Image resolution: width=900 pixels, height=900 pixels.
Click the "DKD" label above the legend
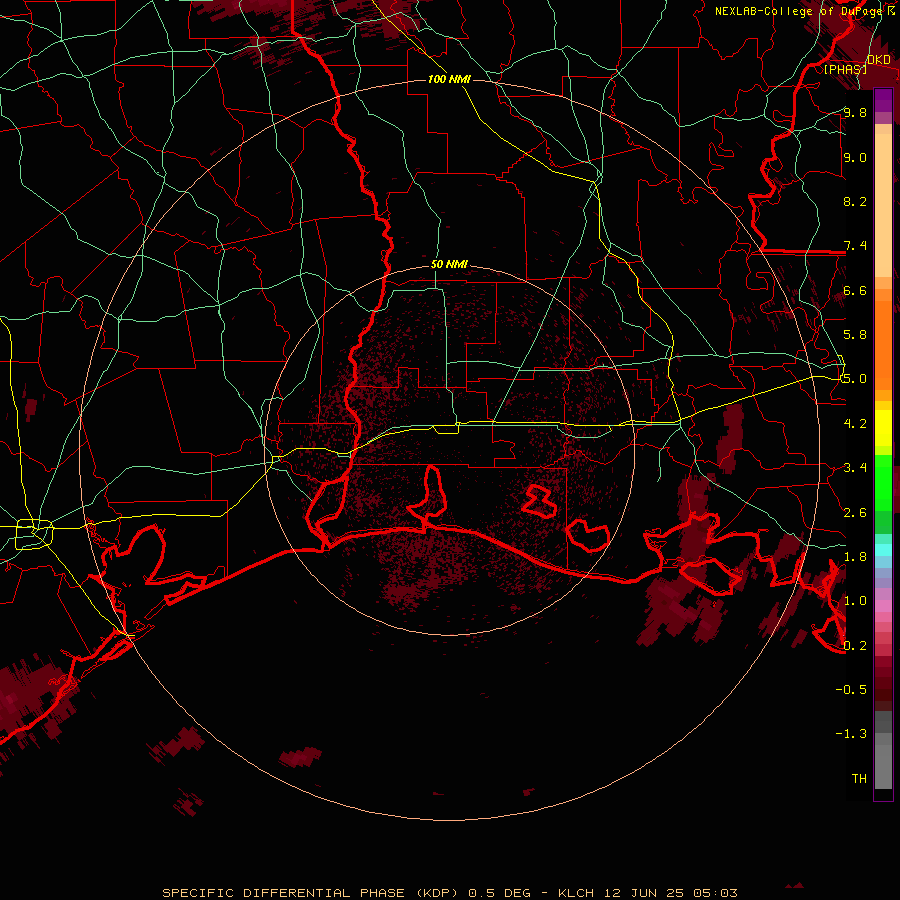click(x=879, y=60)
